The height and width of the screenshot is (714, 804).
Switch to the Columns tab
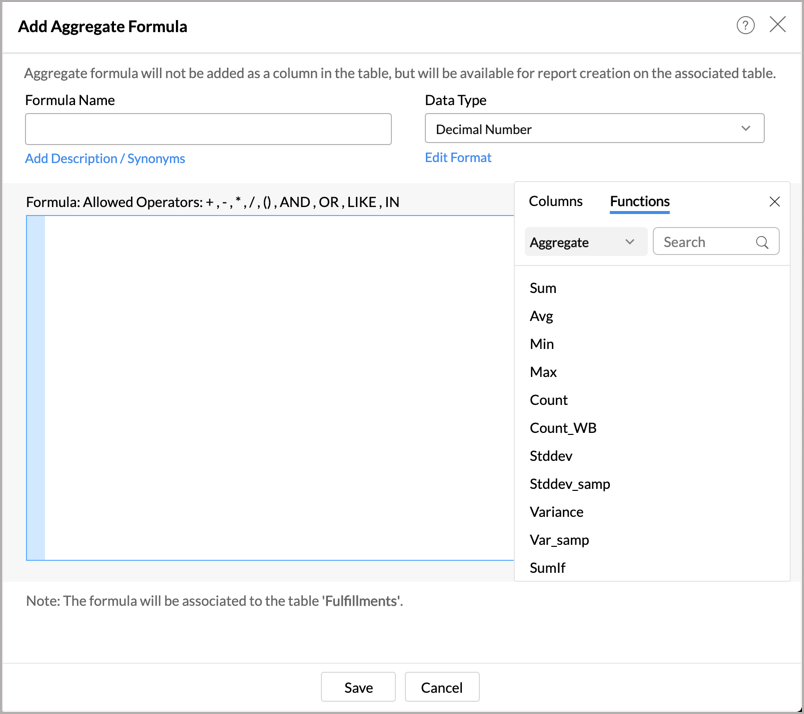pyautogui.click(x=555, y=201)
